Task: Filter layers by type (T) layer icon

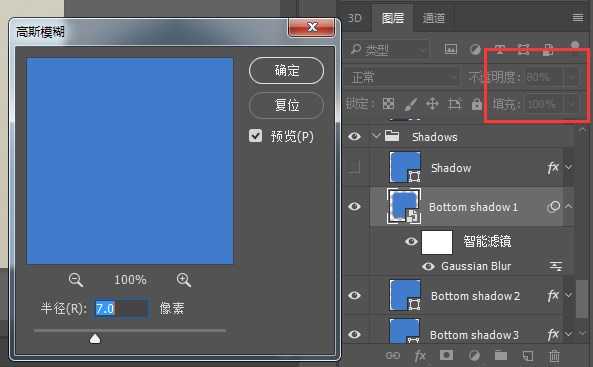Action: tap(500, 49)
